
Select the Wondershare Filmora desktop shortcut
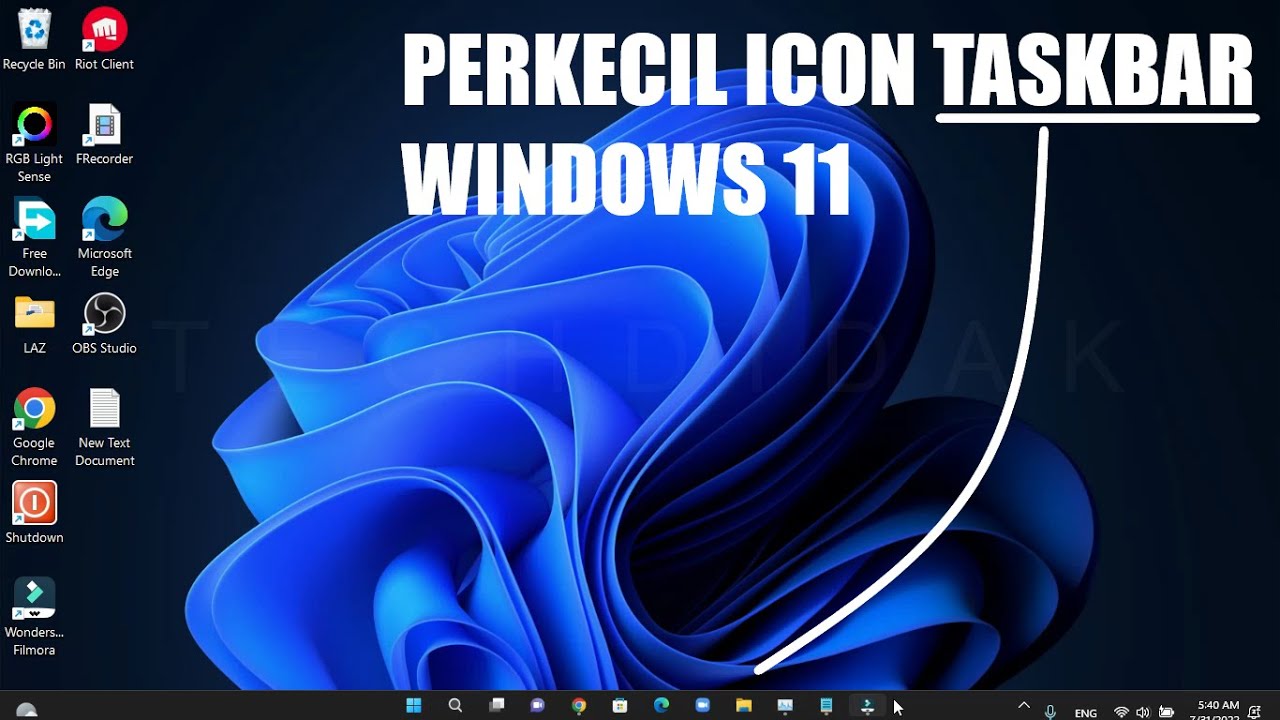(x=34, y=618)
